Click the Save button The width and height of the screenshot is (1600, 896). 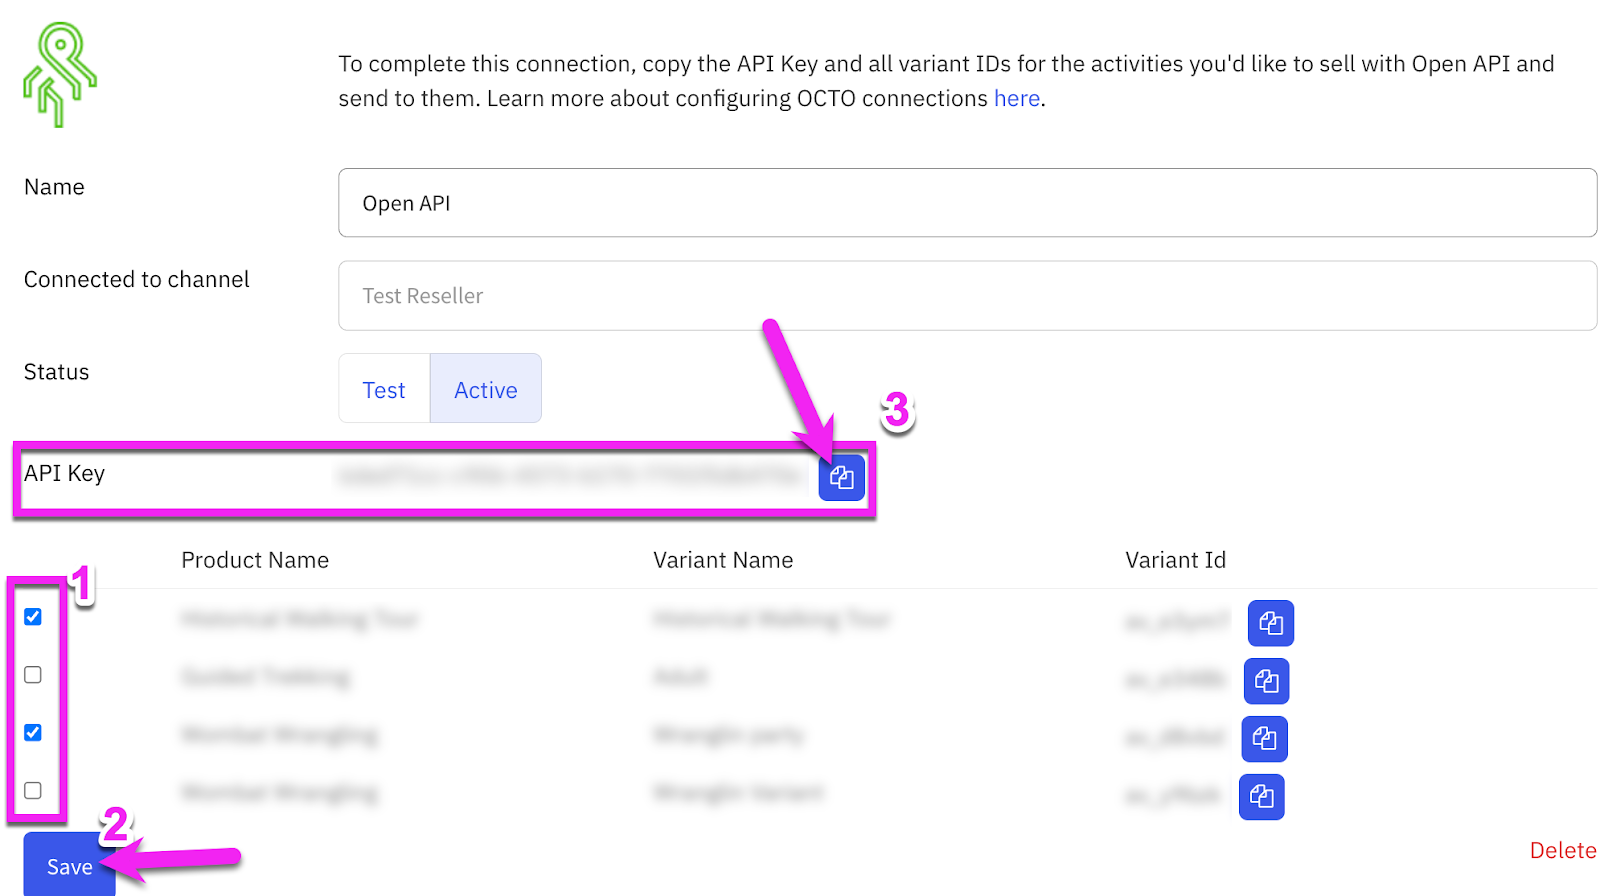pos(68,864)
